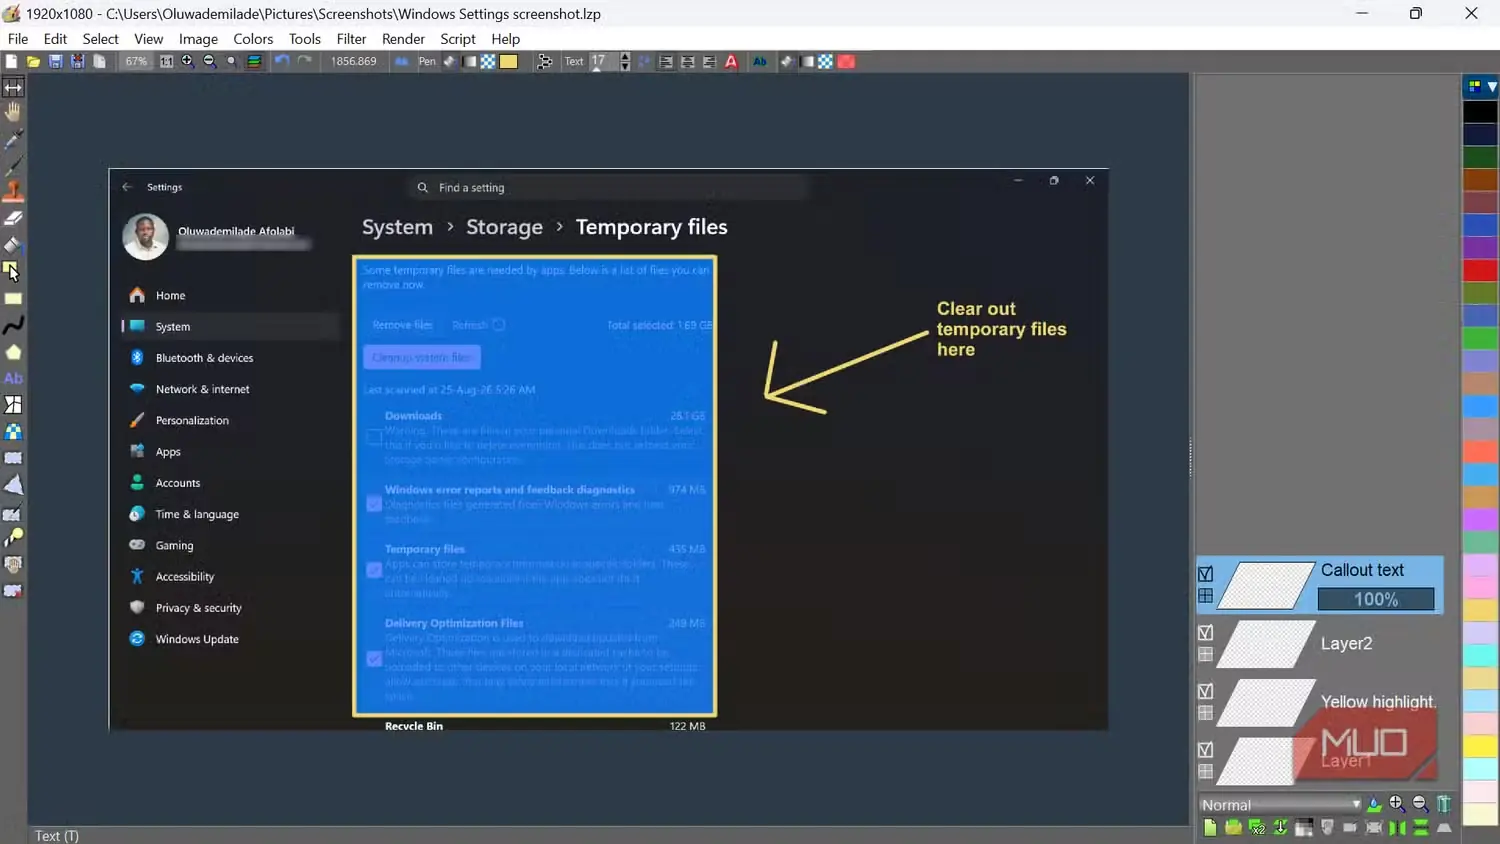Click the 67% zoom level field
The height and width of the screenshot is (844, 1500).
(x=136, y=62)
